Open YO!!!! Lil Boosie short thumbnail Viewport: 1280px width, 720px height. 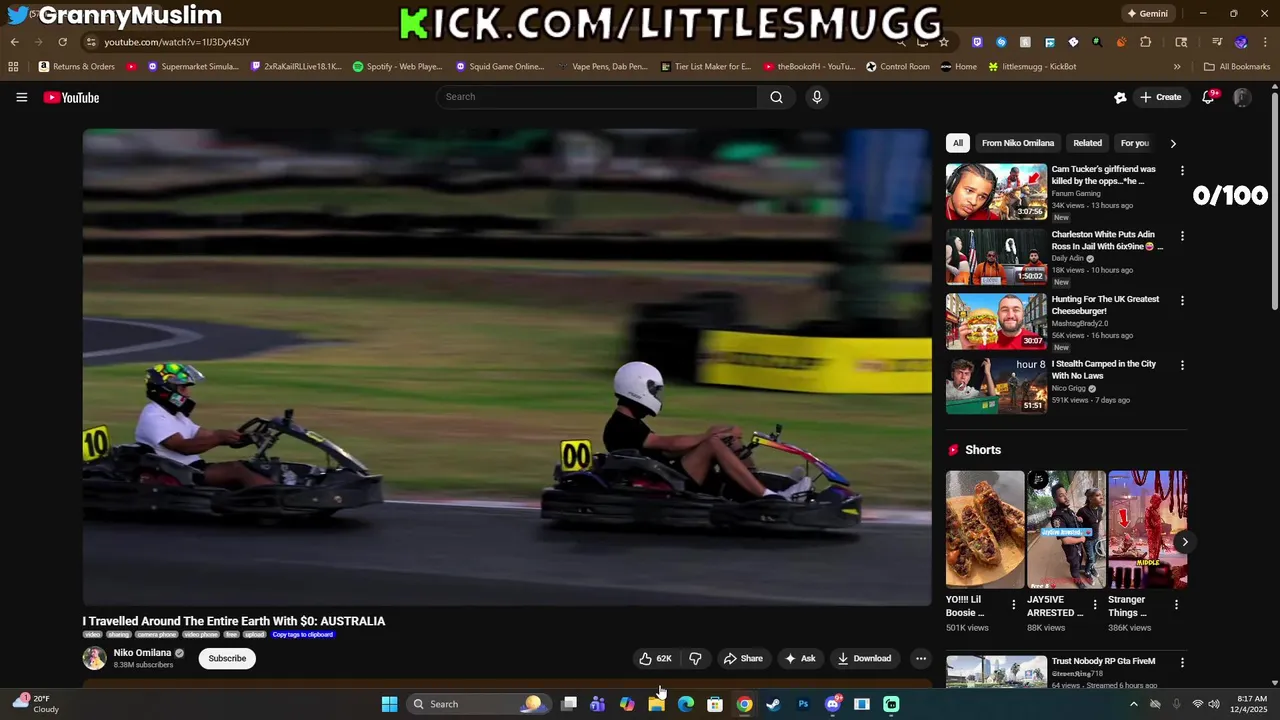(x=985, y=529)
